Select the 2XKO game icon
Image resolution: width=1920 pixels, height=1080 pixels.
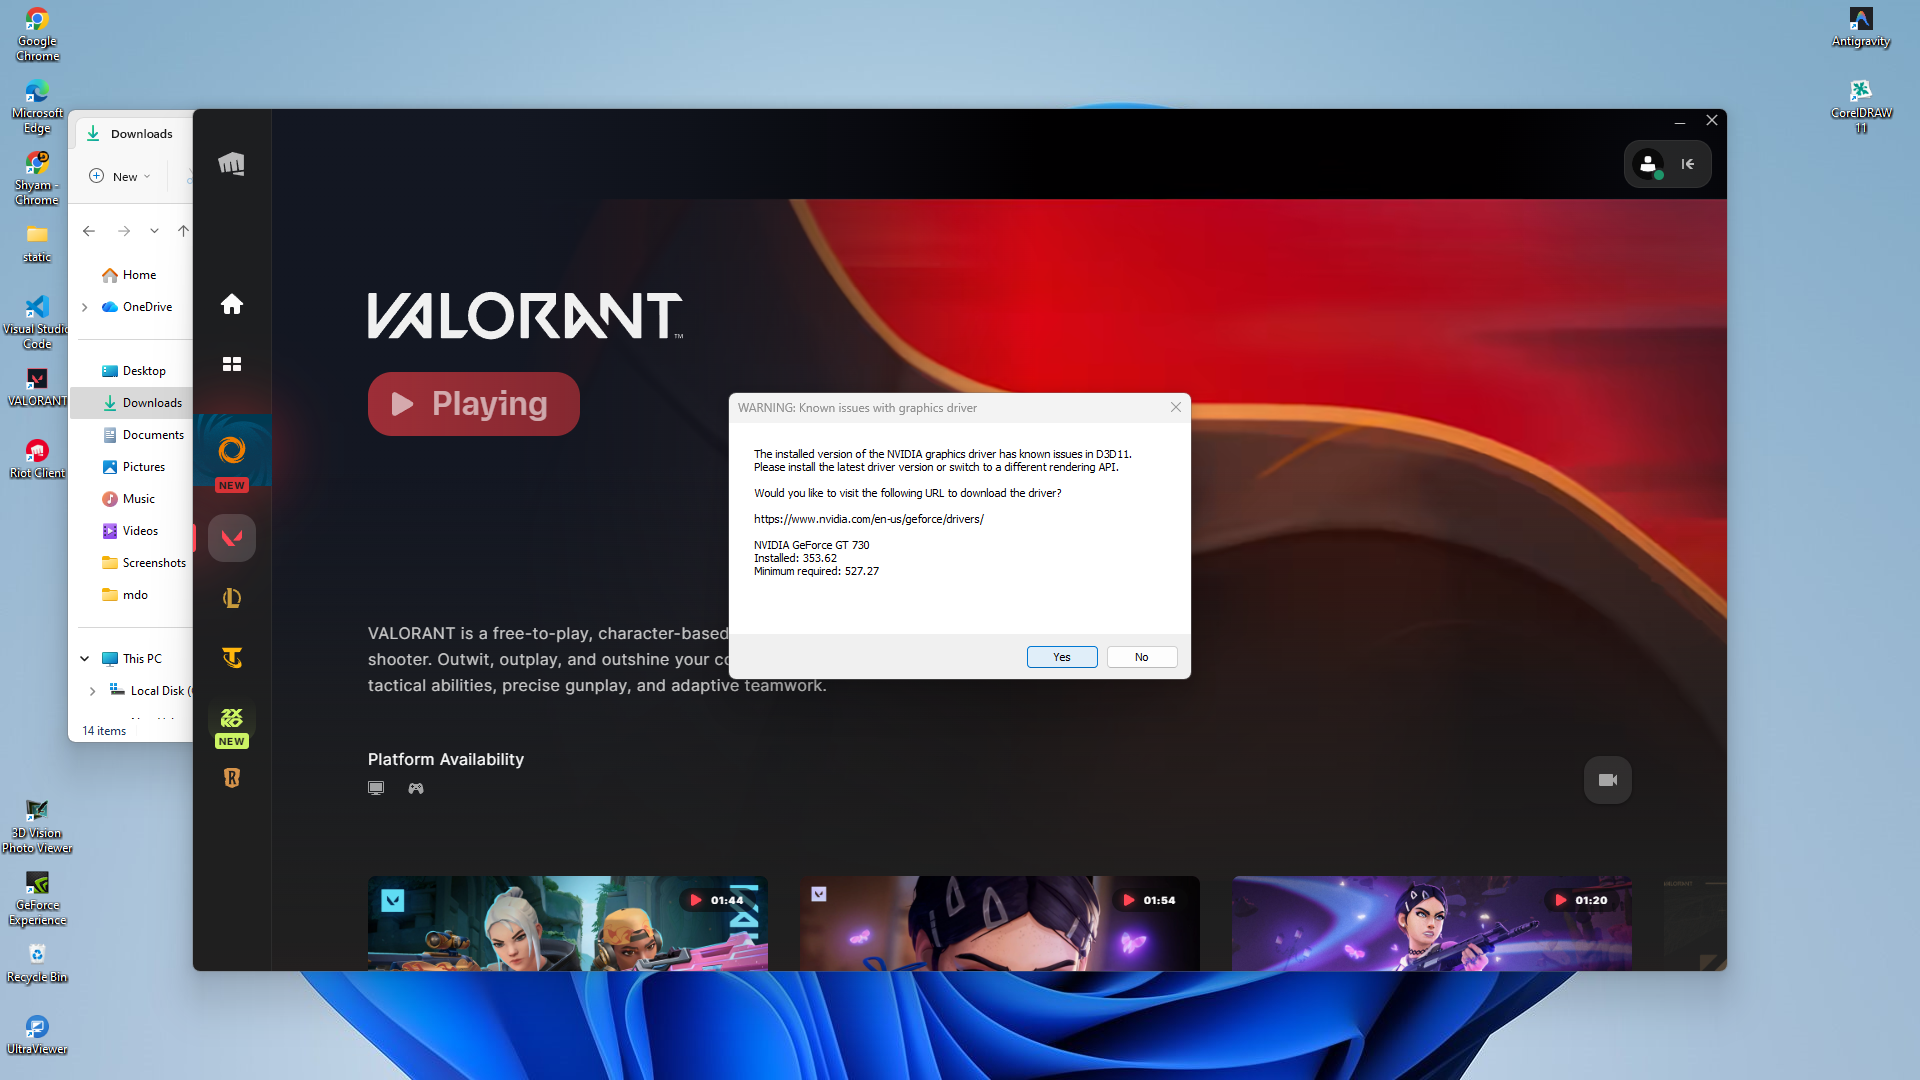click(x=231, y=718)
